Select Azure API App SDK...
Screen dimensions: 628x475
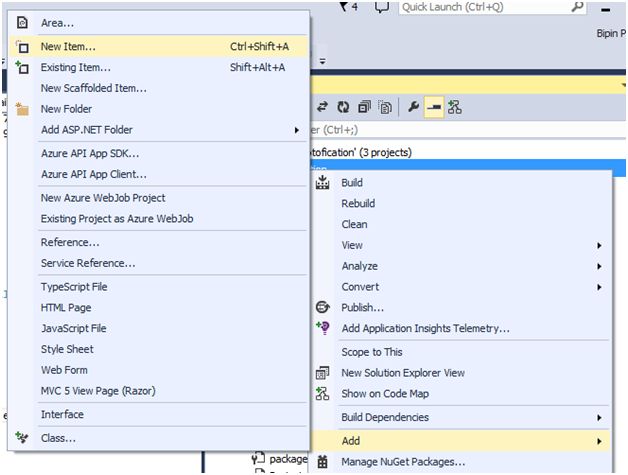pos(159,153)
